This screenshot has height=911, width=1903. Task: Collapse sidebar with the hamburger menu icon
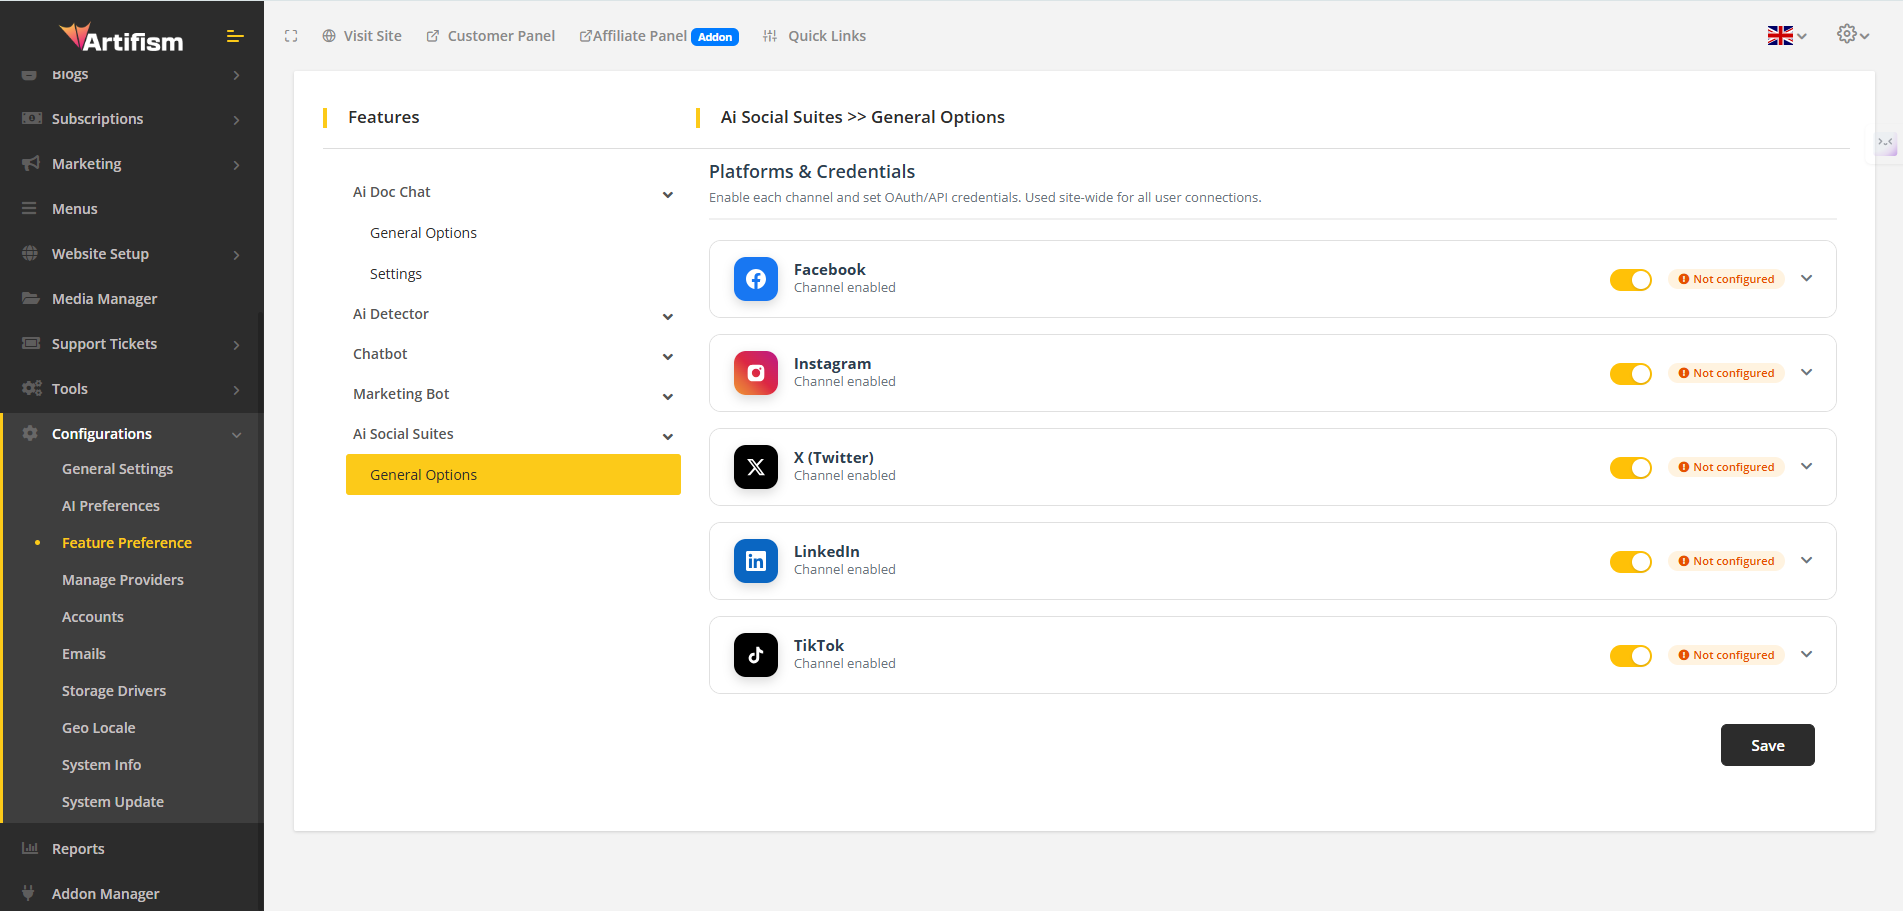point(235,37)
